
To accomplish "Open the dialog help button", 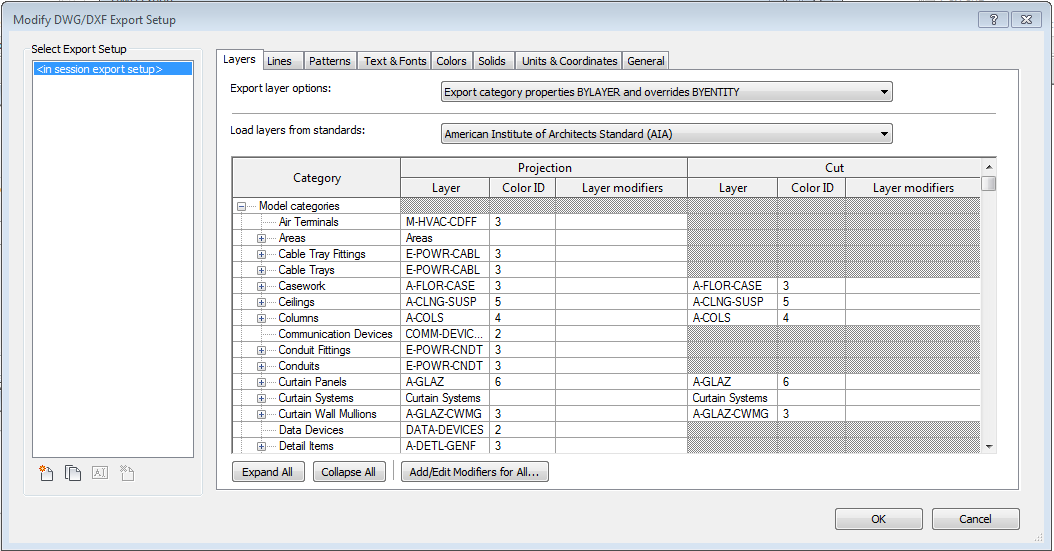I will point(994,19).
